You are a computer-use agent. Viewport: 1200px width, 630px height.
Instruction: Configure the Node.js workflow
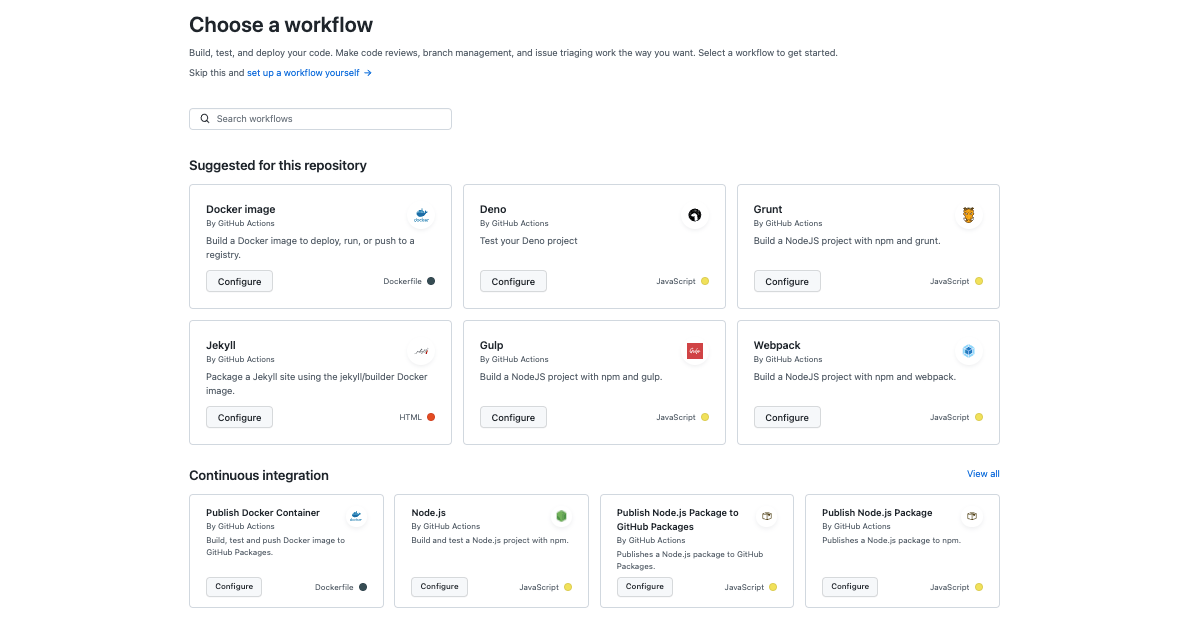[439, 587]
